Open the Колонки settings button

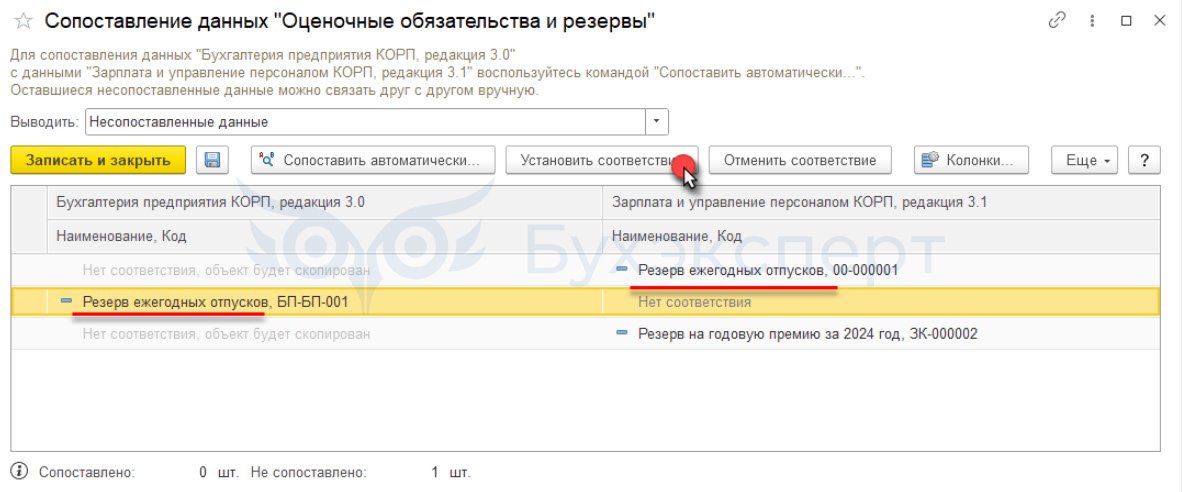pyautogui.click(x=972, y=160)
